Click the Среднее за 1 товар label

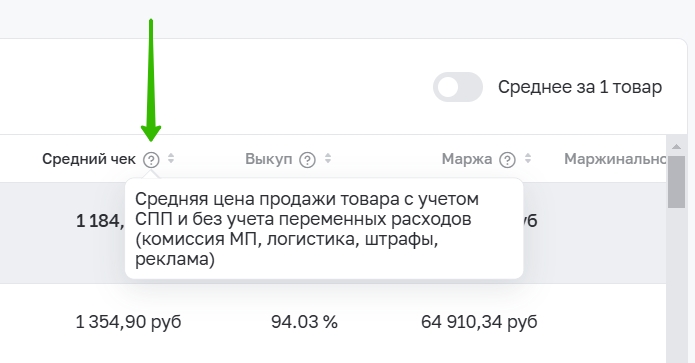point(580,87)
